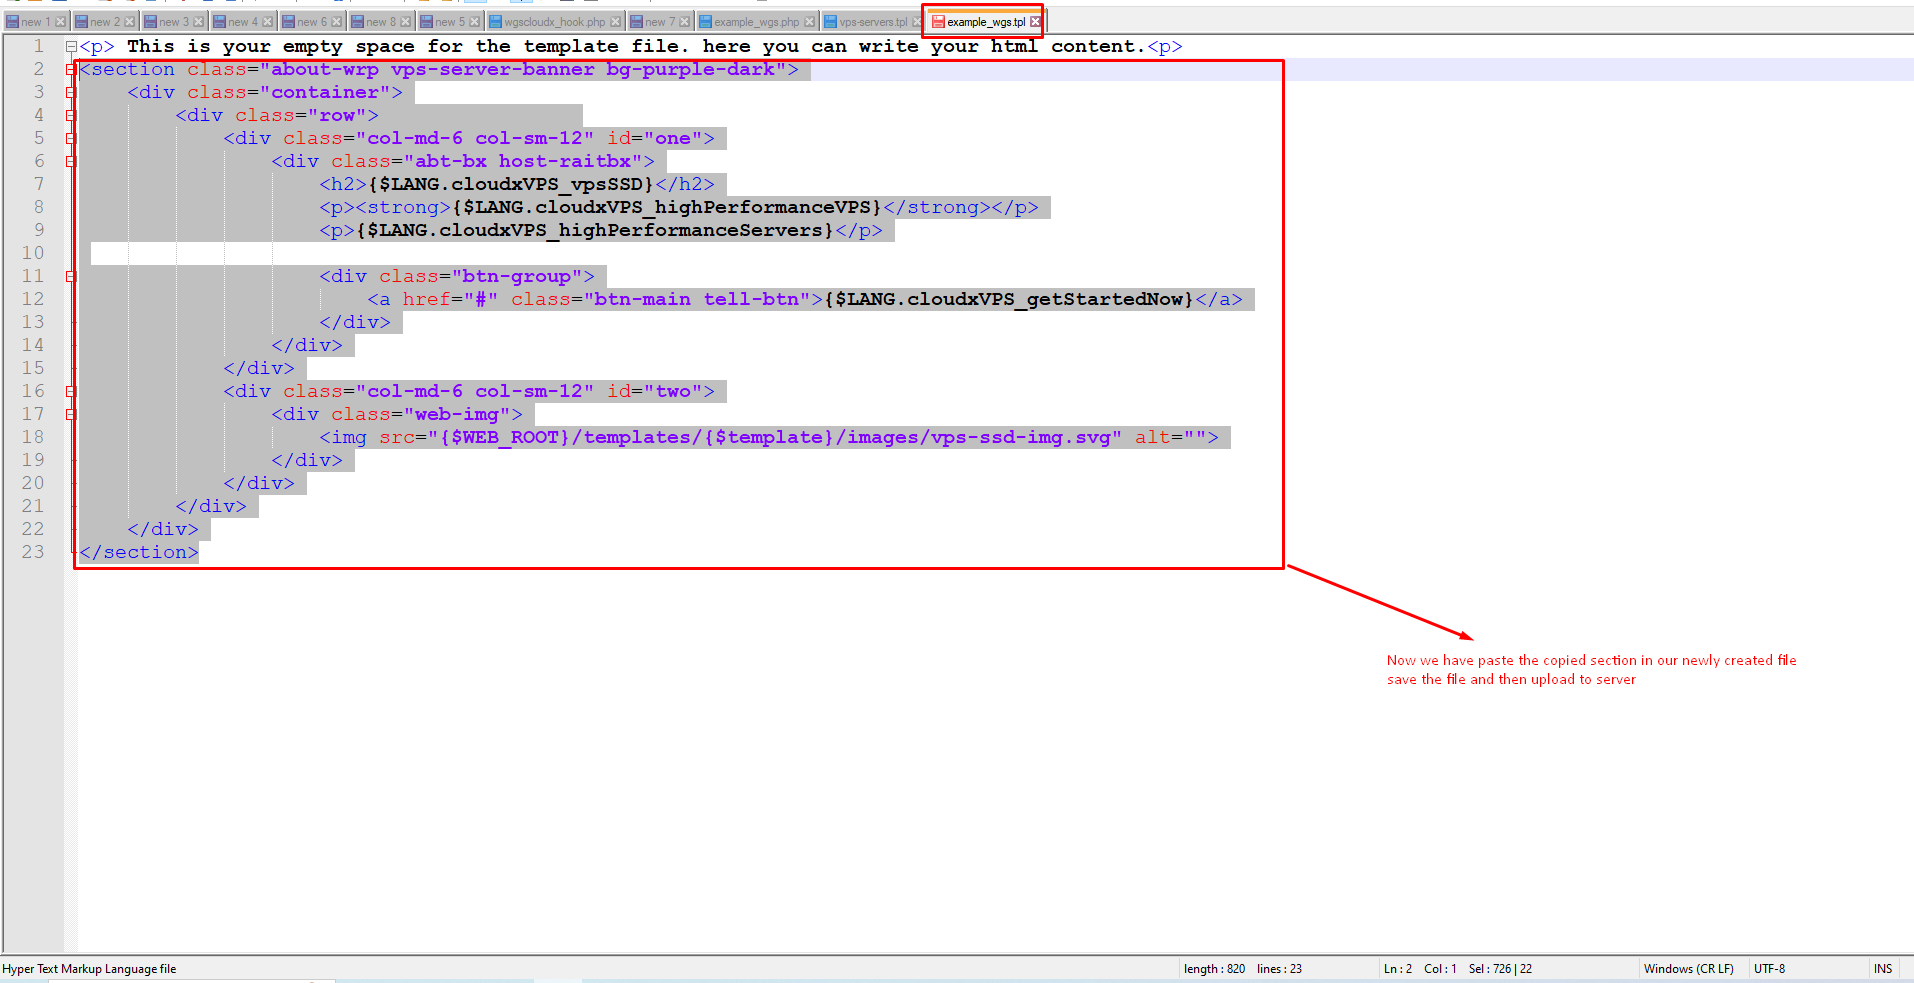This screenshot has width=1914, height=983.
Task: Collapse the section block on line 2
Action: pyautogui.click(x=71, y=69)
